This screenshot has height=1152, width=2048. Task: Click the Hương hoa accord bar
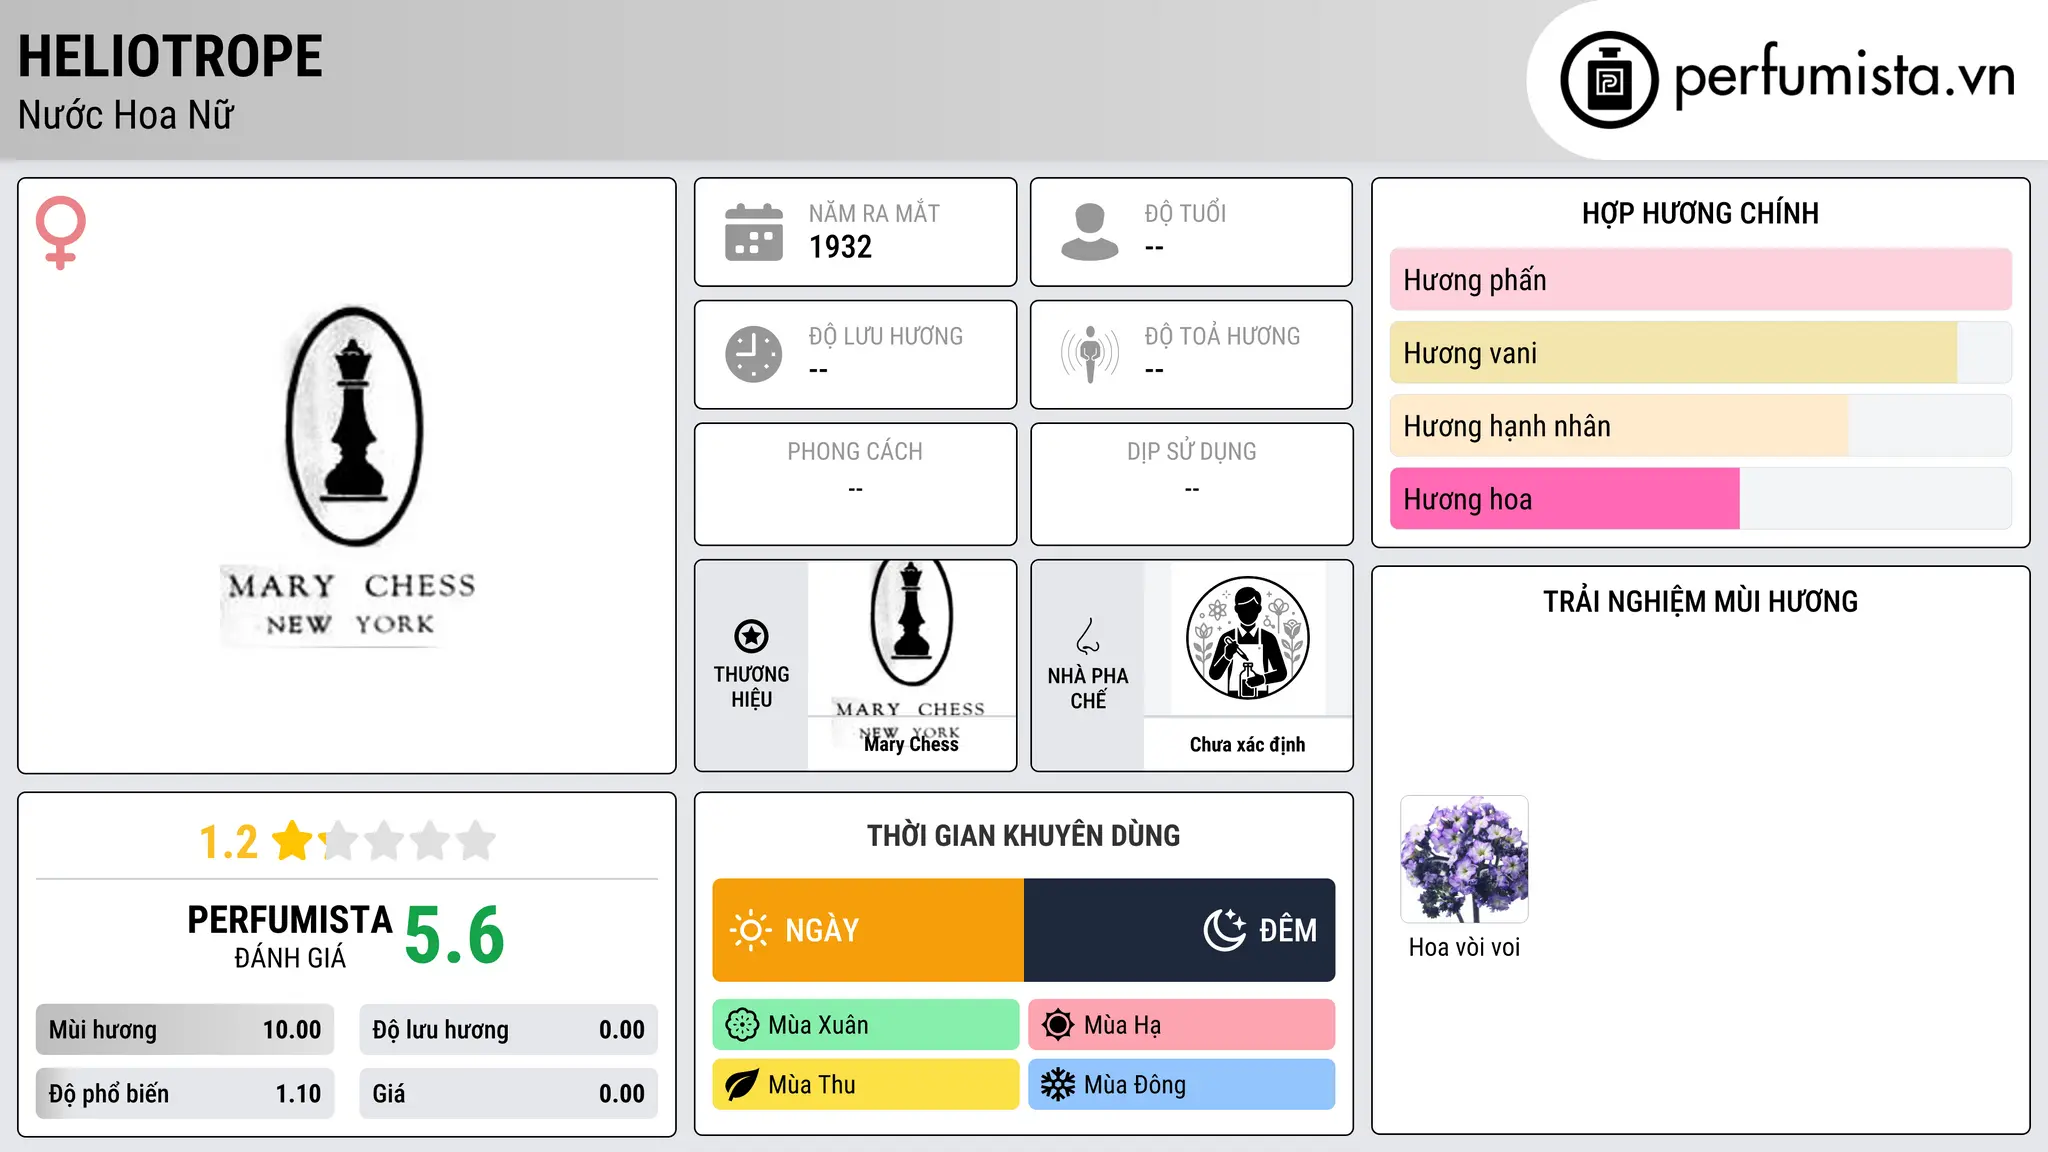tap(1701, 499)
